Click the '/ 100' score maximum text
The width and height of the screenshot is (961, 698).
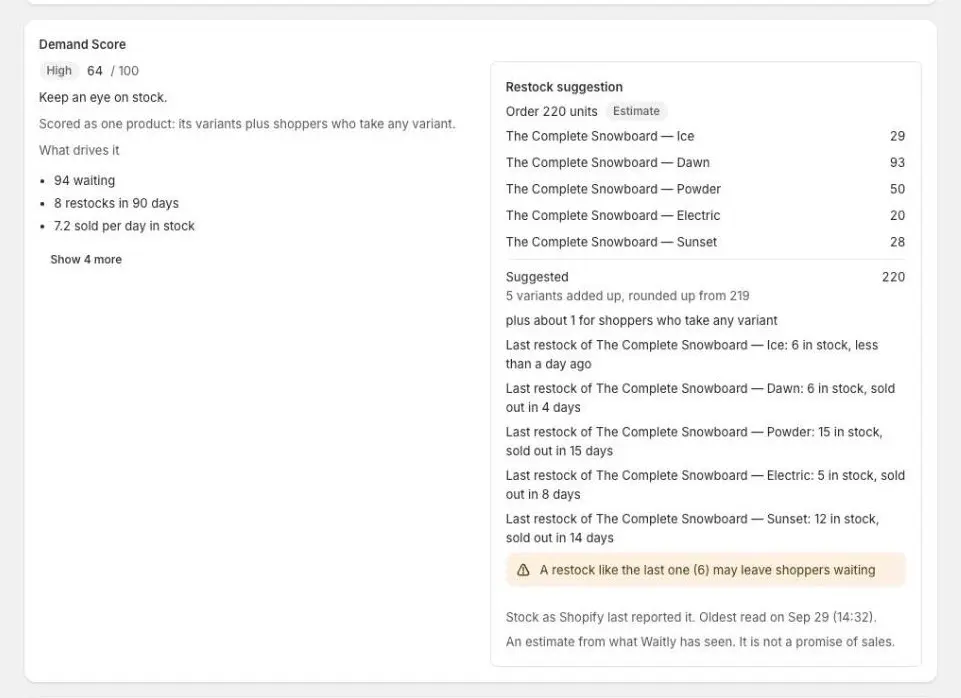point(125,70)
